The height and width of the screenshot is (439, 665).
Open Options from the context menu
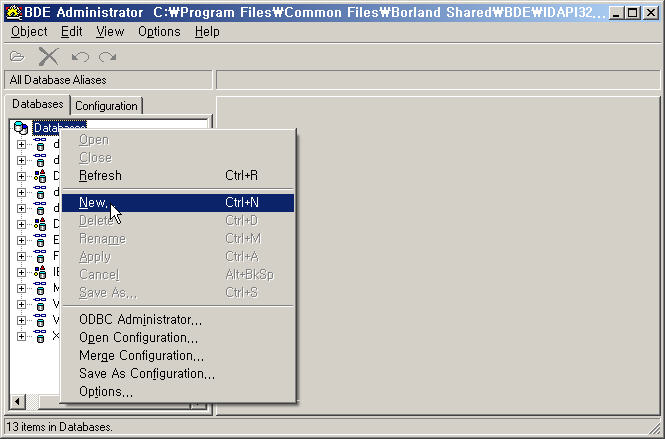105,392
